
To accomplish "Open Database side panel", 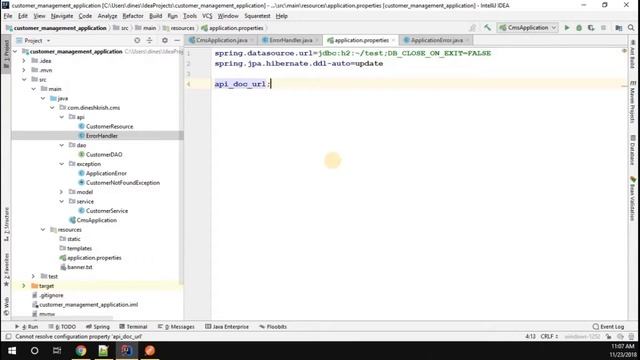I will 632,150.
